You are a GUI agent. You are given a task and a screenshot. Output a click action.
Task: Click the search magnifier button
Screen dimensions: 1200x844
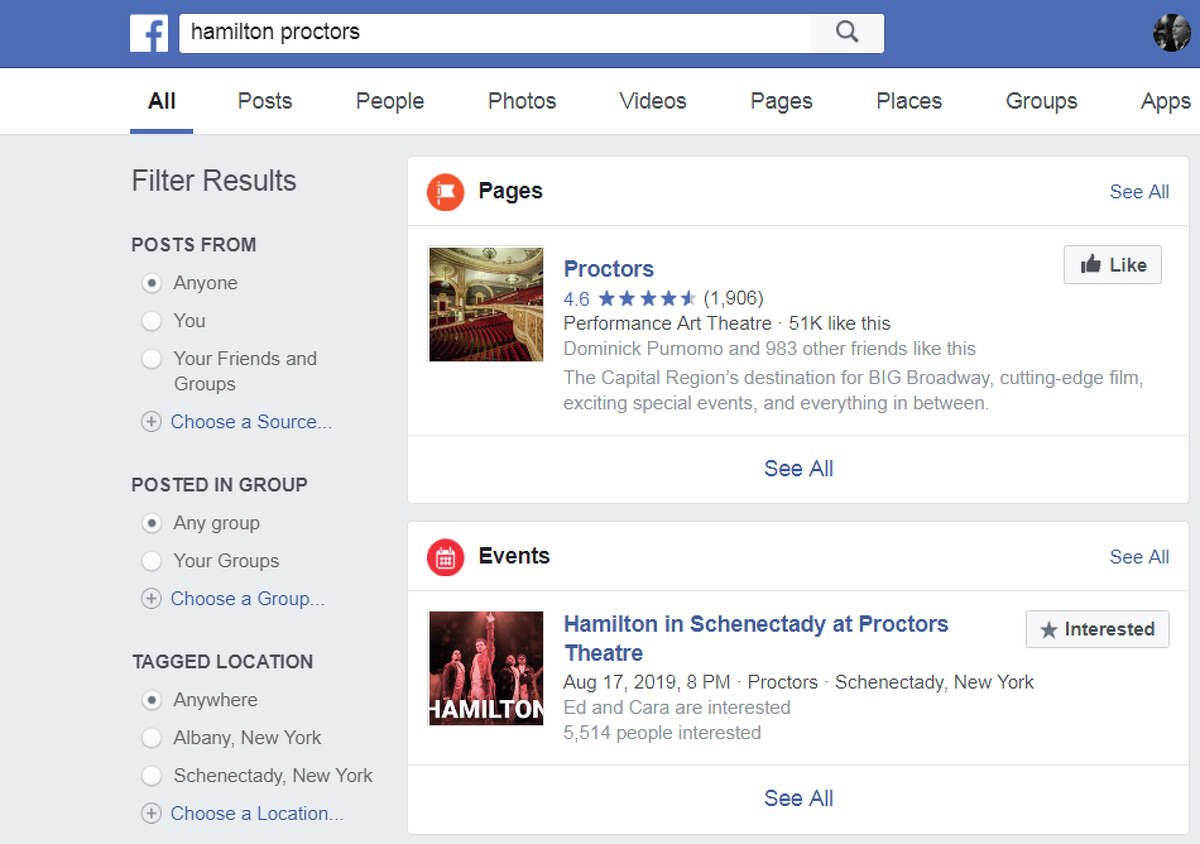847,33
